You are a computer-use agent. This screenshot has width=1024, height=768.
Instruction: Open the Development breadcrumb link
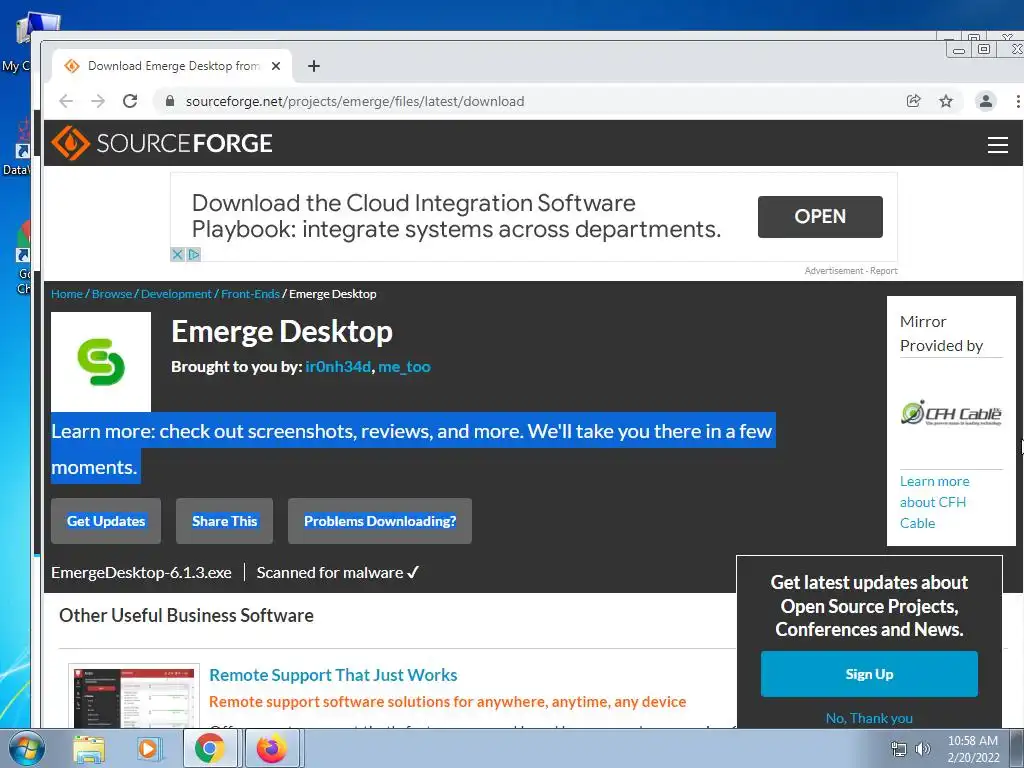[x=176, y=294]
